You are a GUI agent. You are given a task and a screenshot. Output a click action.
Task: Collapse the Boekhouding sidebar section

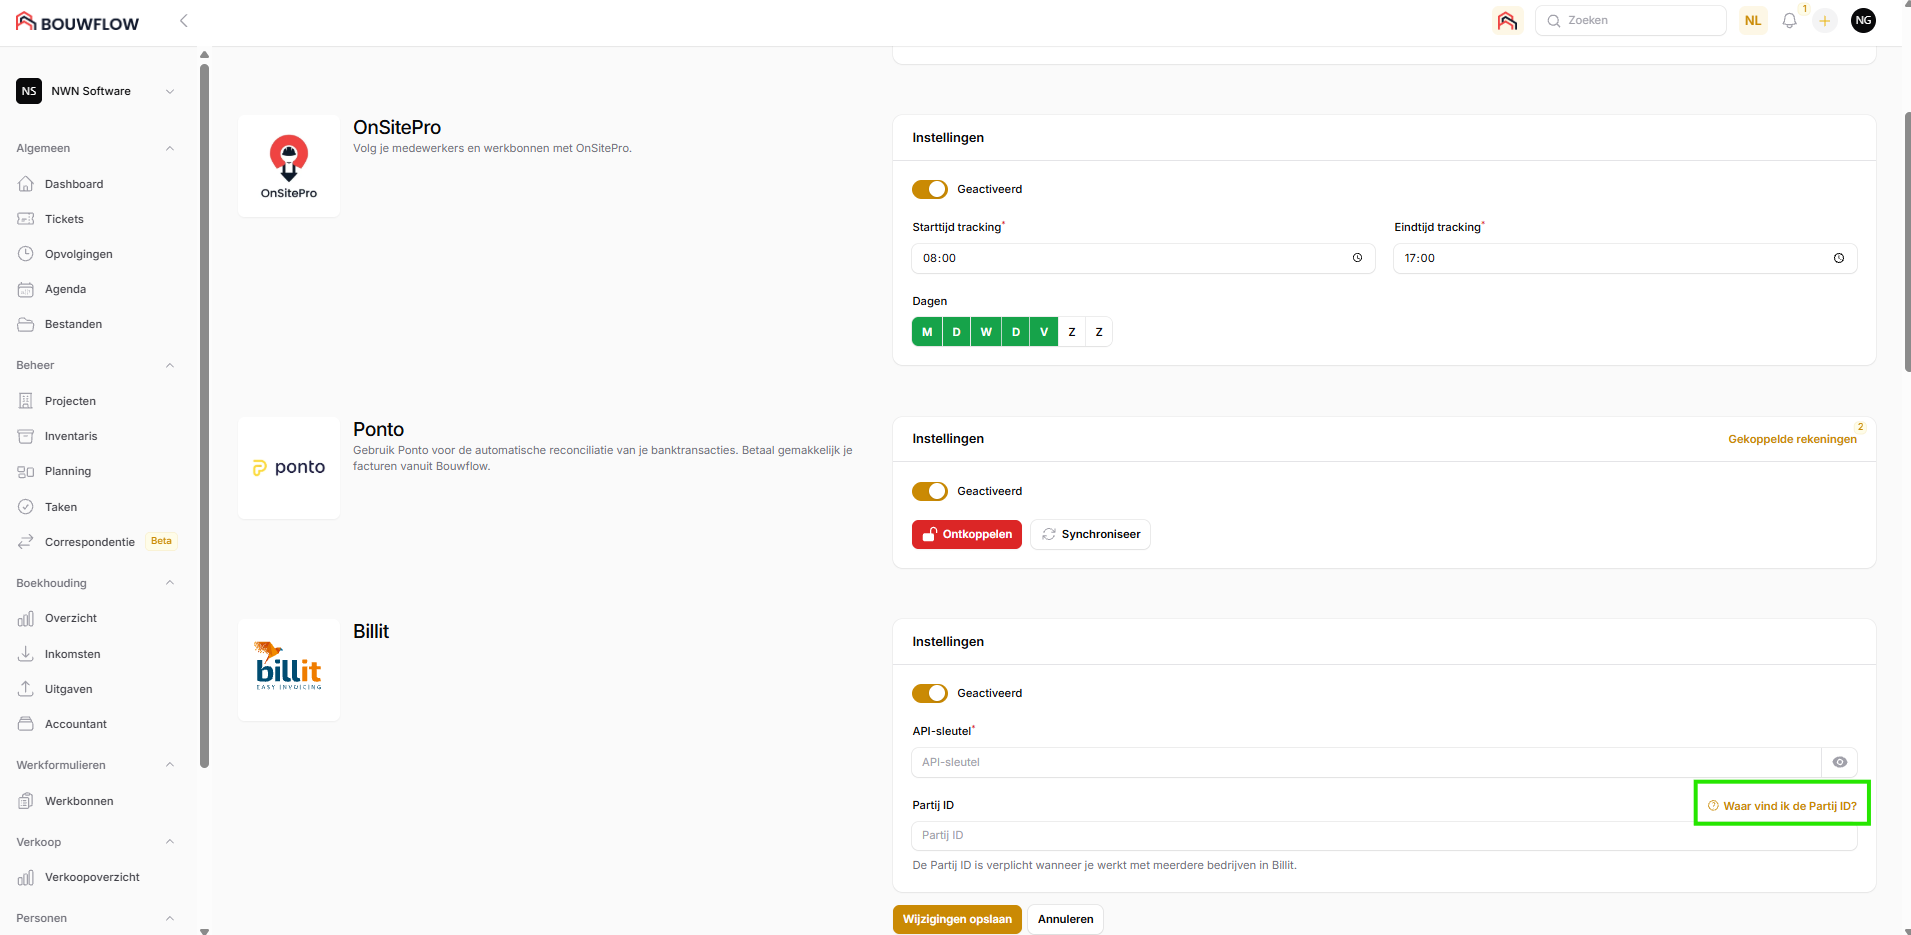click(x=169, y=583)
